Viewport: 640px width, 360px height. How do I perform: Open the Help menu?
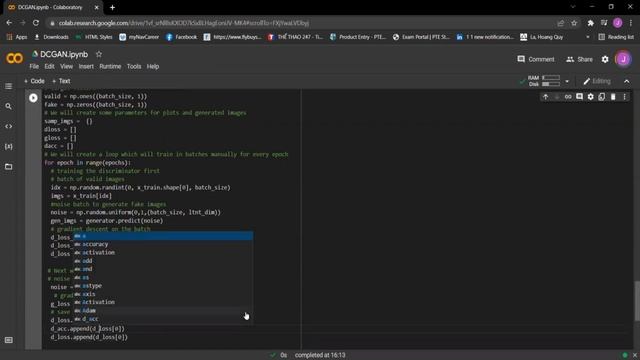[x=153, y=67]
